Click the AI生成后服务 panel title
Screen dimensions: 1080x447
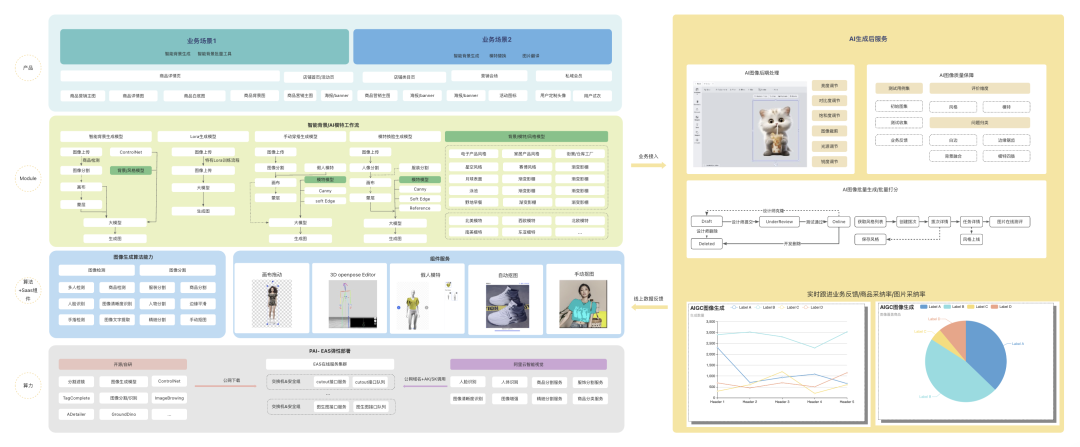867,39
